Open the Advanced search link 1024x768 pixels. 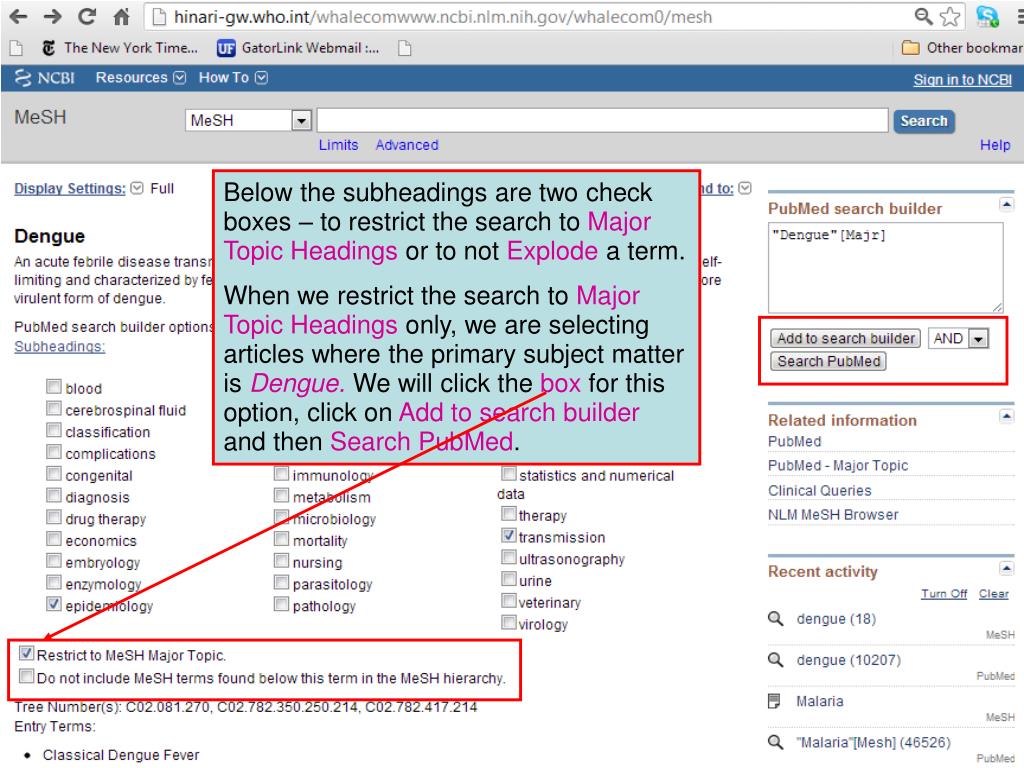[407, 145]
